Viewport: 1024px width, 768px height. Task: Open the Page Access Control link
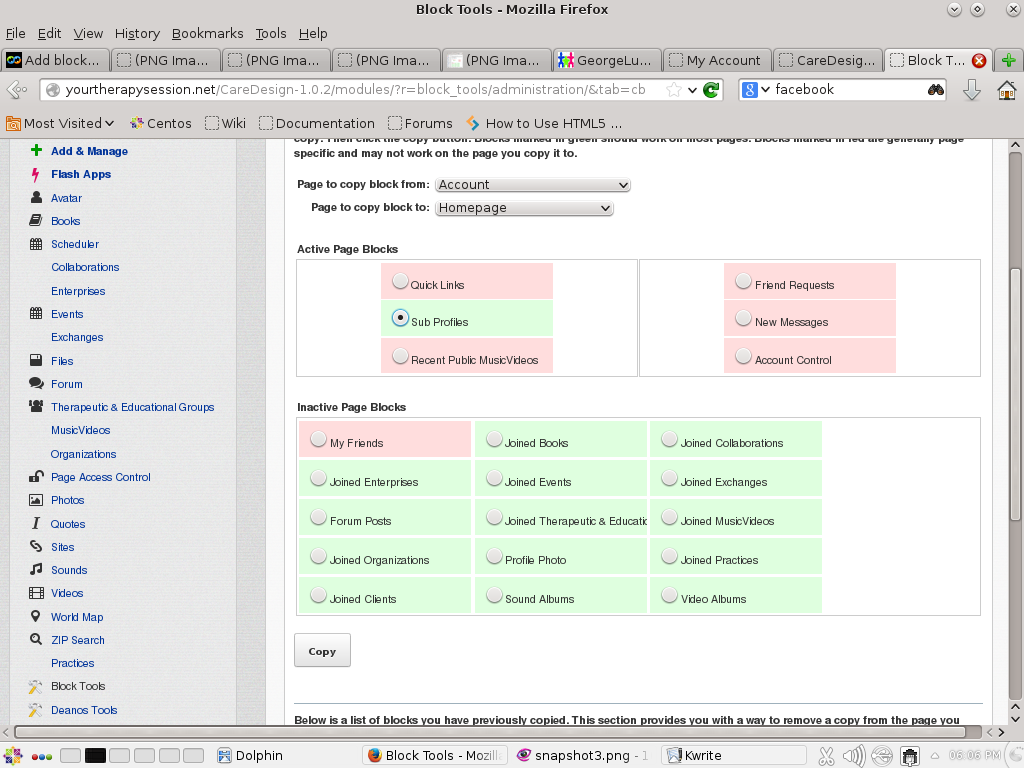100,477
